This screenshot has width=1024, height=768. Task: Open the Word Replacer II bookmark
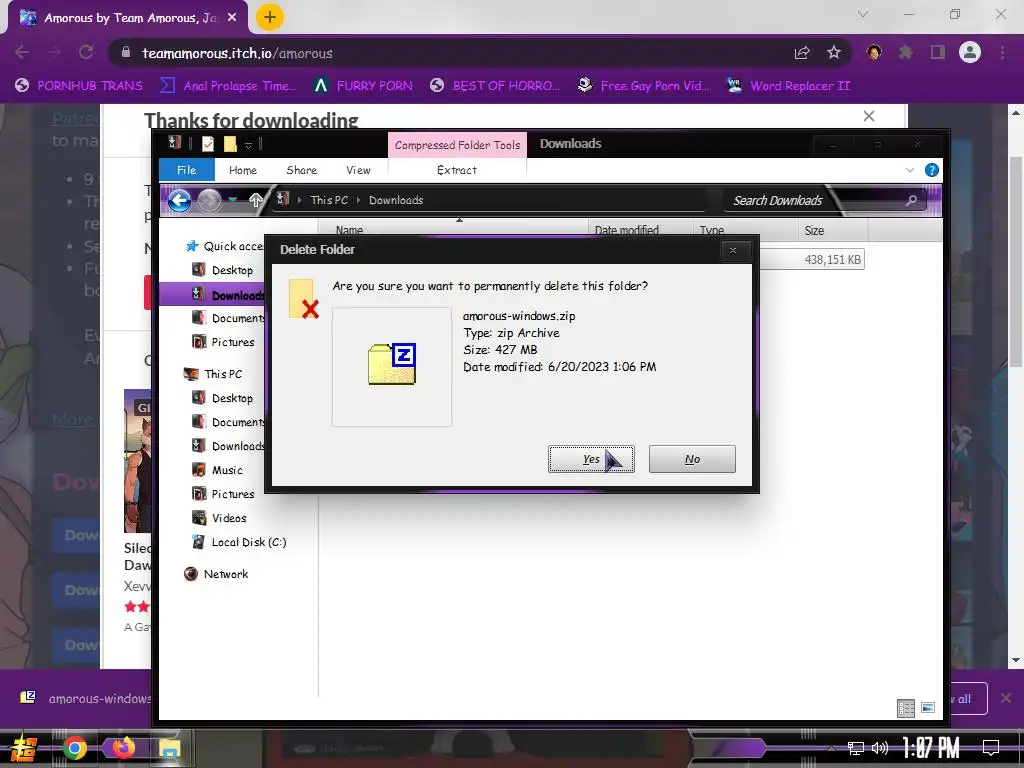(788, 86)
